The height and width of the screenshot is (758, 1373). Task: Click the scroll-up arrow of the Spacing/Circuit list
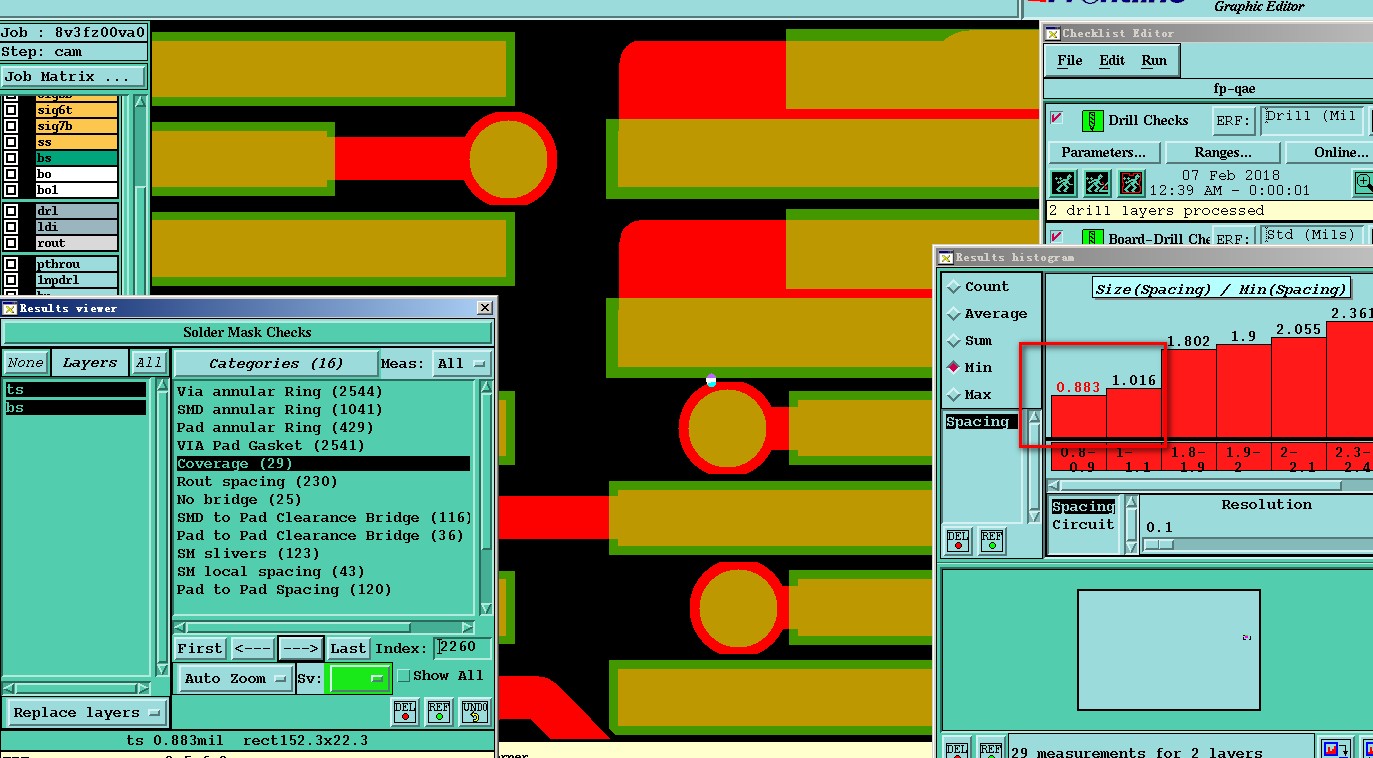click(1131, 503)
